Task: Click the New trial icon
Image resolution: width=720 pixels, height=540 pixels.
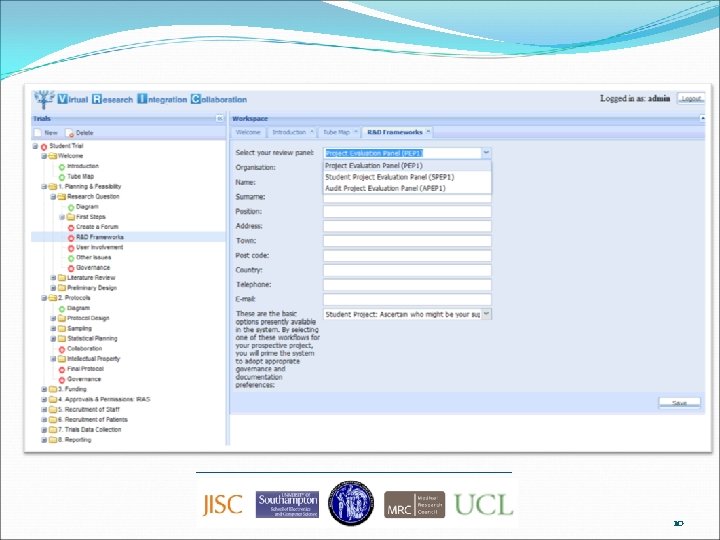Action: pyautogui.click(x=38, y=133)
